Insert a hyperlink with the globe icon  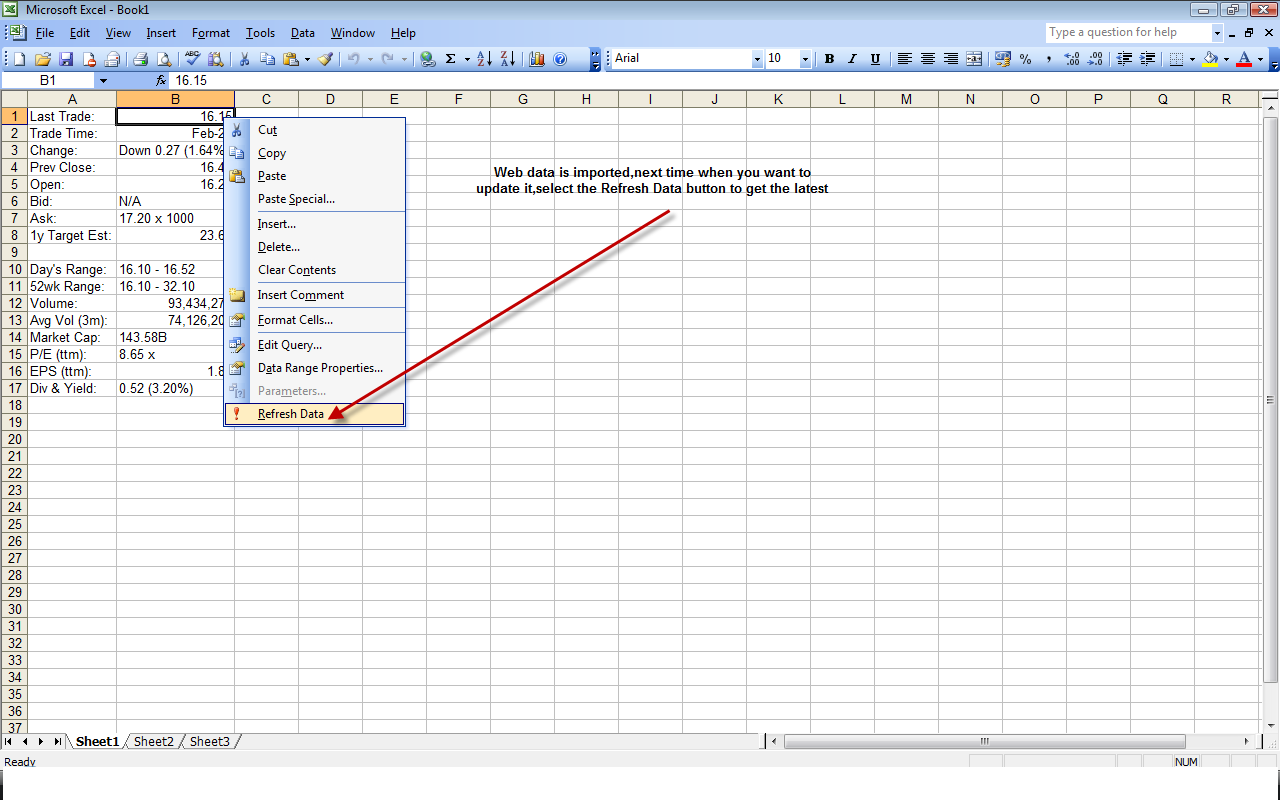tap(428, 59)
